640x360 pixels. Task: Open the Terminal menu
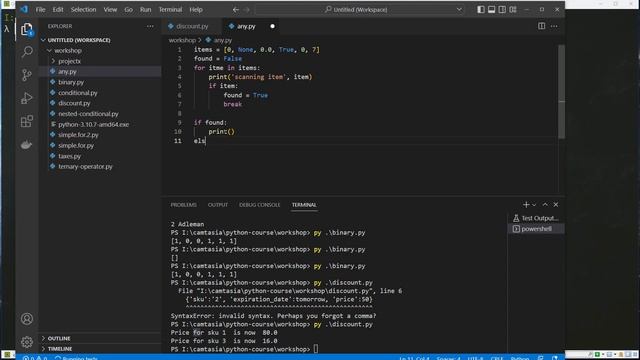[x=170, y=9]
